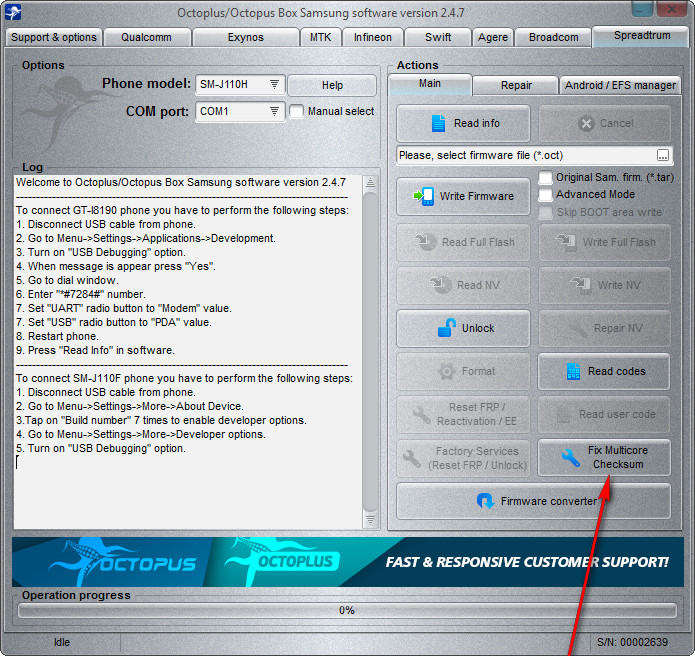Click the Format gear icon
695x656 pixels.
click(446, 371)
